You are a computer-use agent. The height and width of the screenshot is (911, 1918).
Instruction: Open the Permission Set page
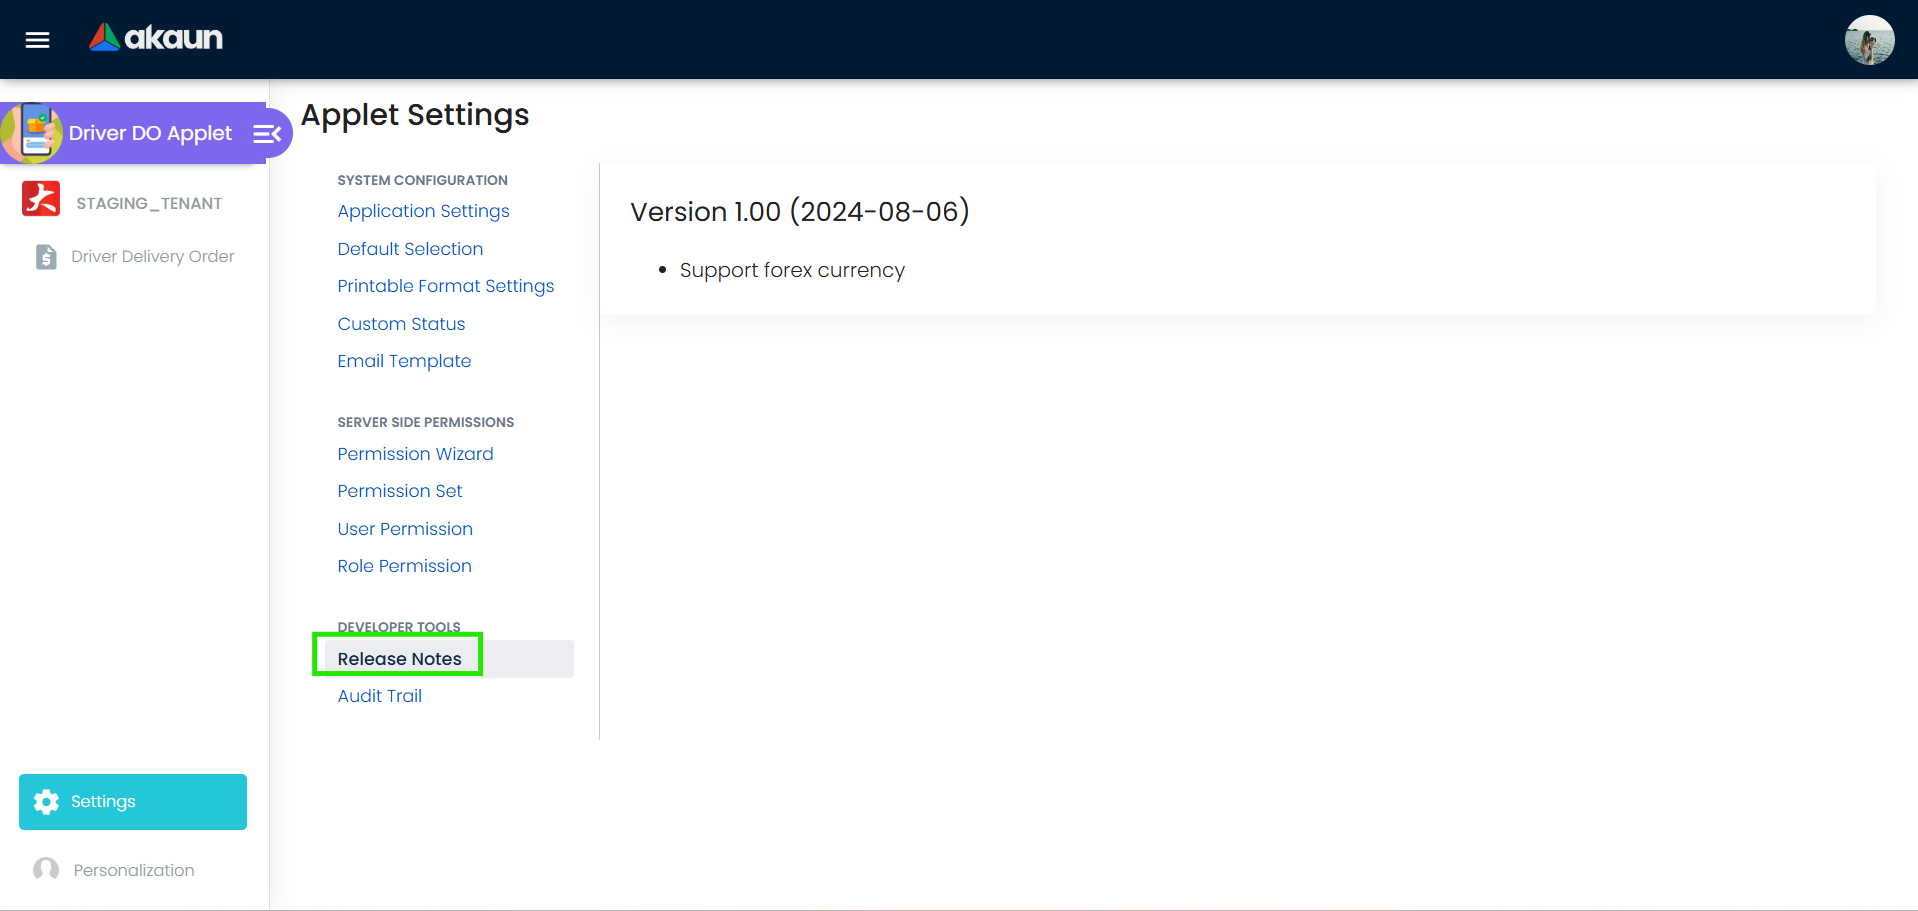400,491
